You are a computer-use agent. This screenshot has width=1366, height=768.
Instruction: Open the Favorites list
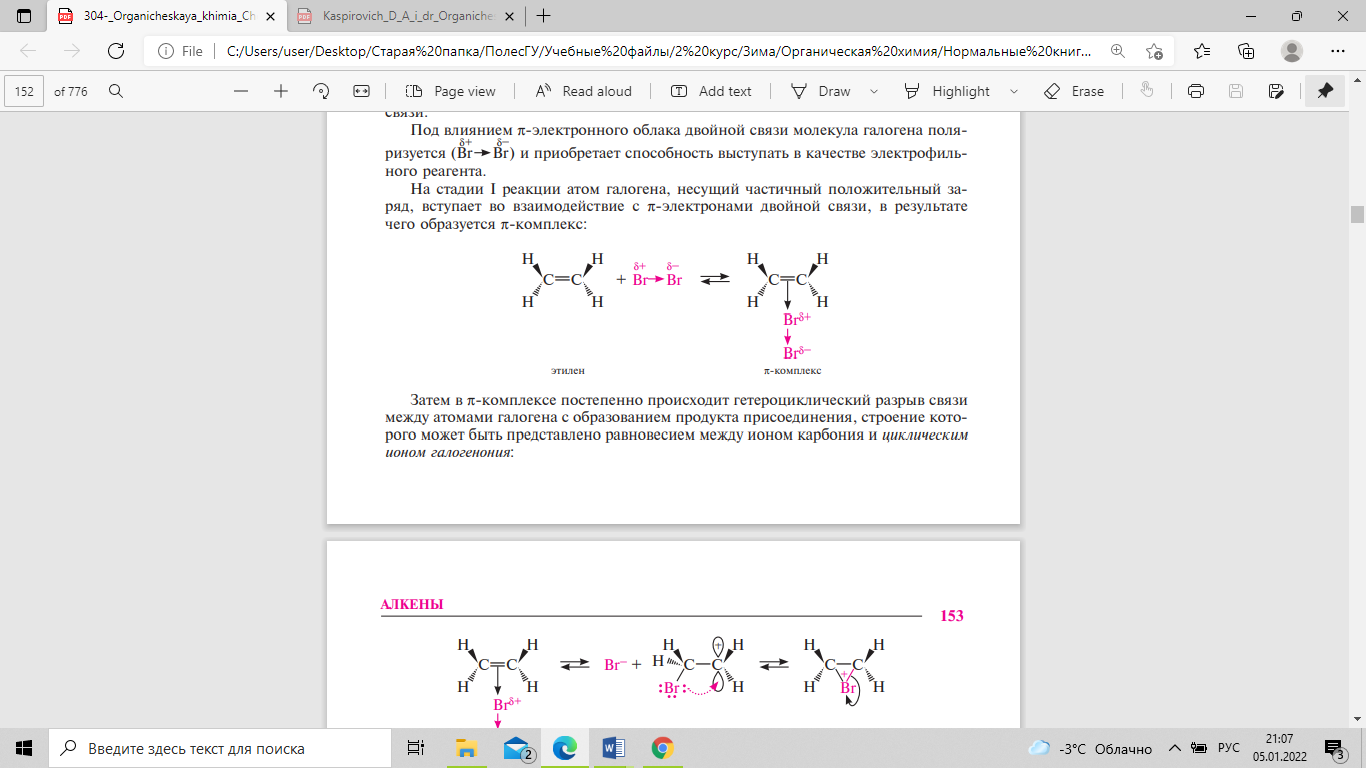point(1202,51)
